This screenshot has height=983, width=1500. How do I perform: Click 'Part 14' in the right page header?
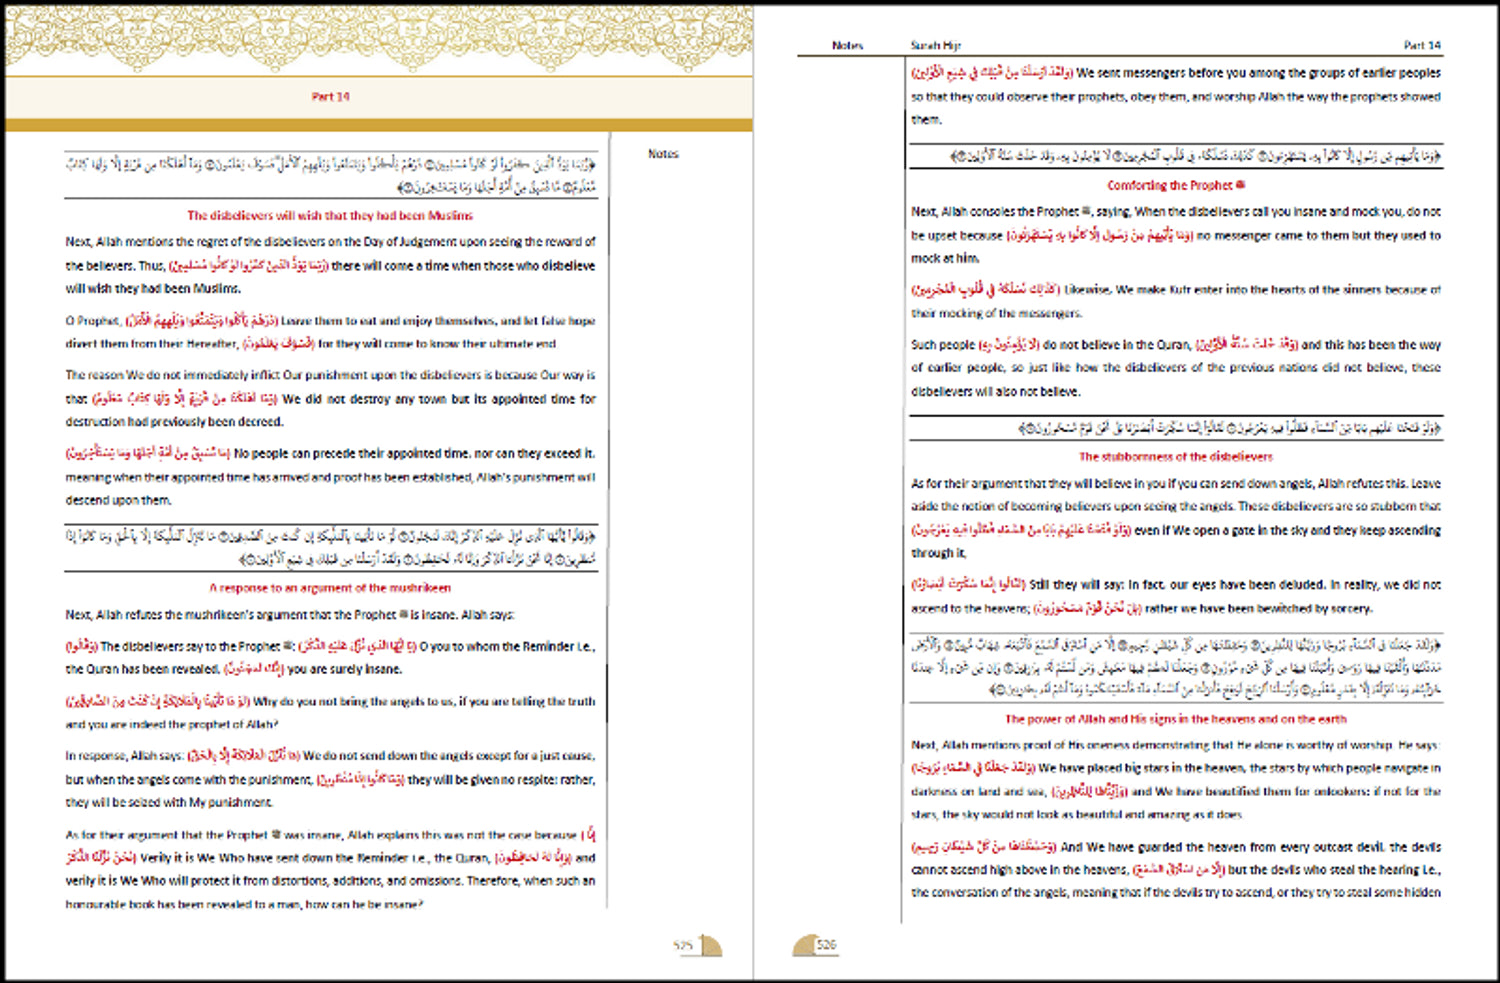click(1422, 45)
